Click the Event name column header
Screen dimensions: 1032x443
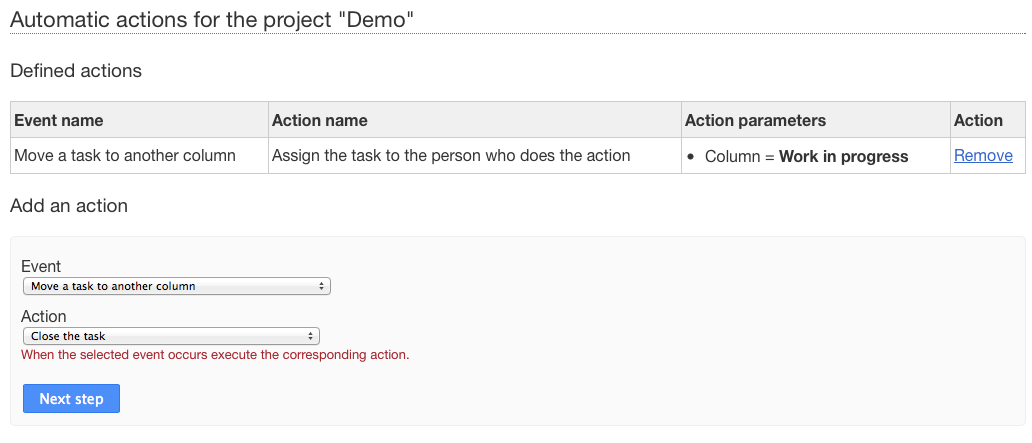click(59, 120)
